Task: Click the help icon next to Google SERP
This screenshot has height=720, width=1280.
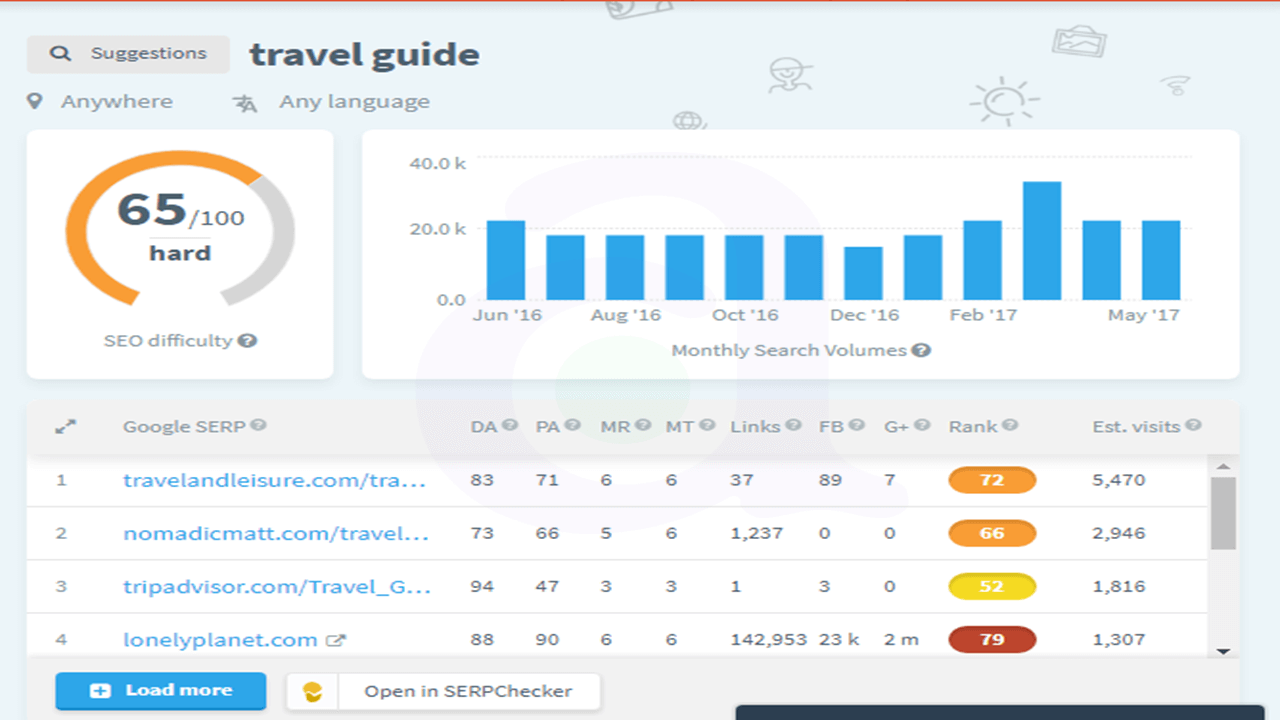Action: pyautogui.click(x=258, y=426)
